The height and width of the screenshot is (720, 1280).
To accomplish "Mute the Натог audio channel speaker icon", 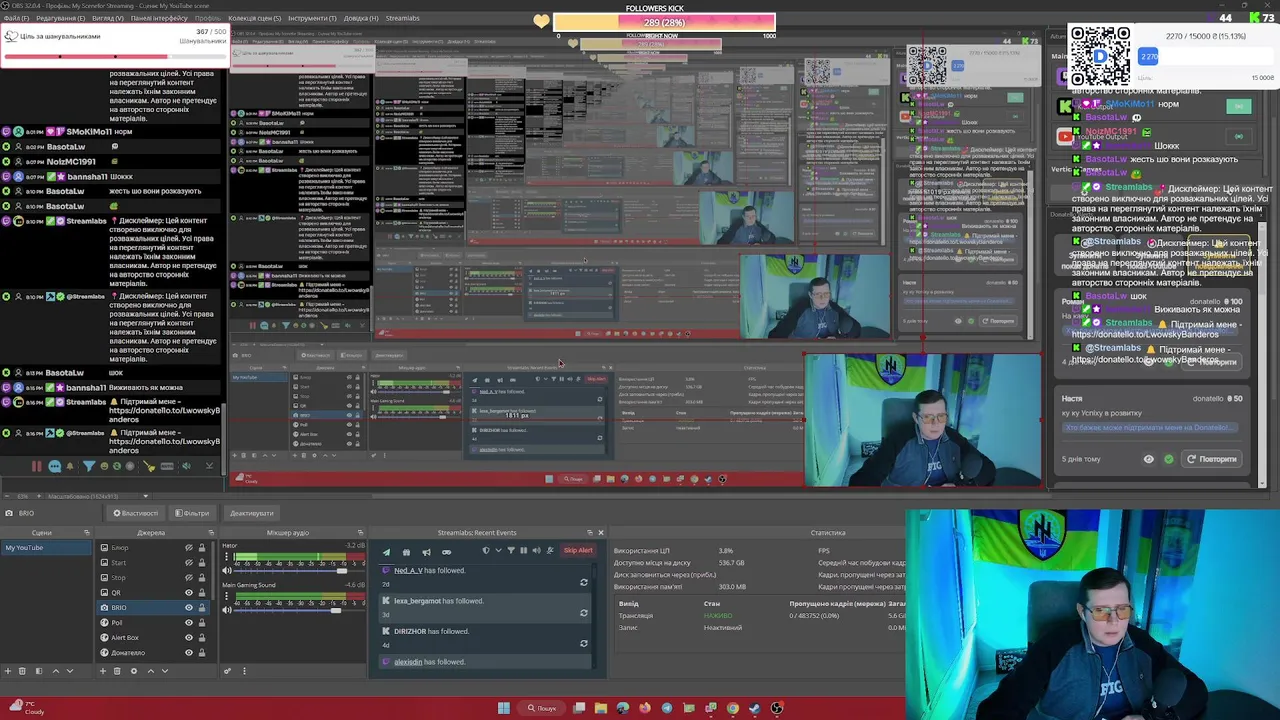I will tap(227, 570).
